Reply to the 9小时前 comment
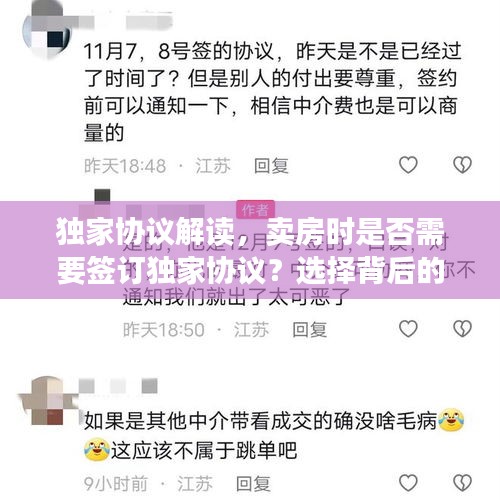 click(x=253, y=484)
